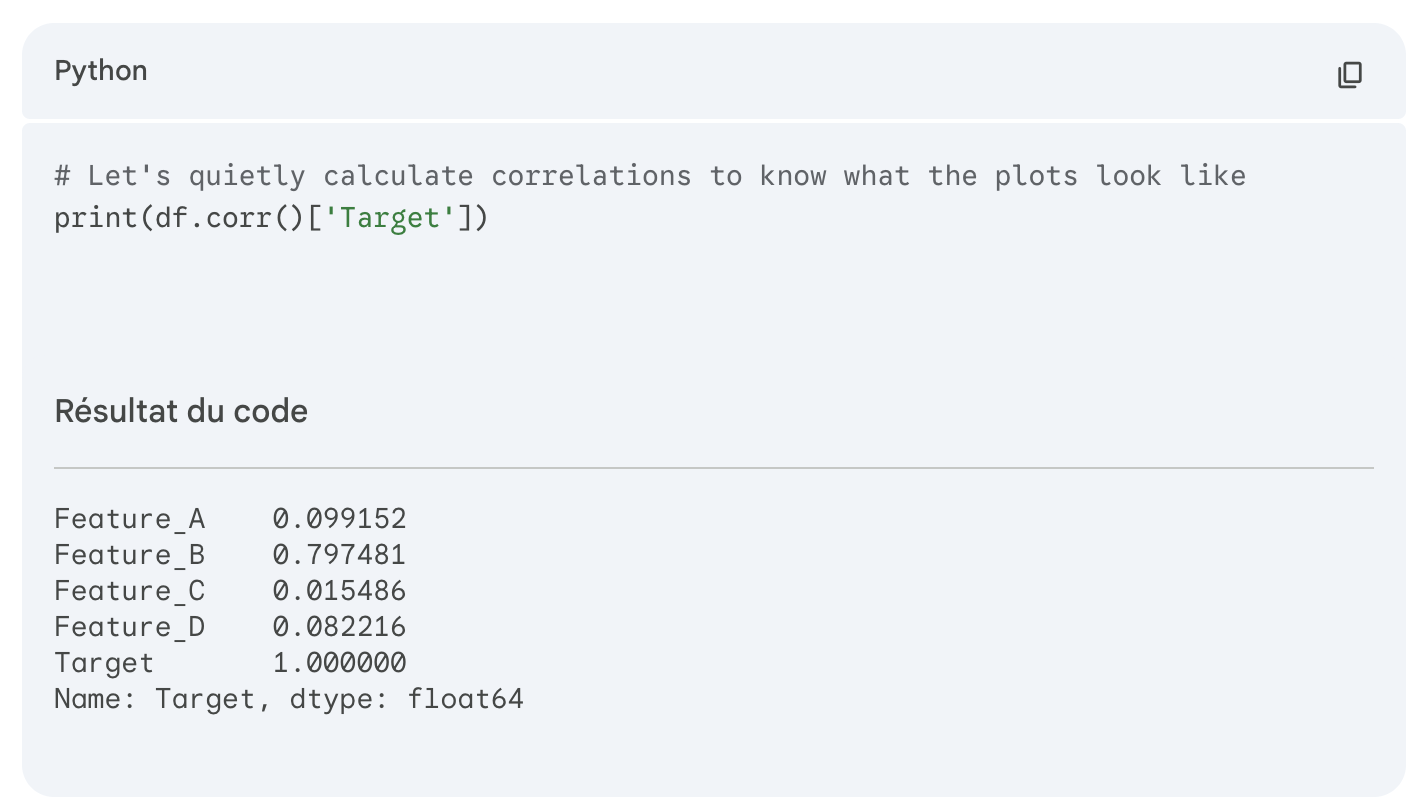The image size is (1422, 812).
Task: Click the value 1.000000
Action: pyautogui.click(x=339, y=663)
